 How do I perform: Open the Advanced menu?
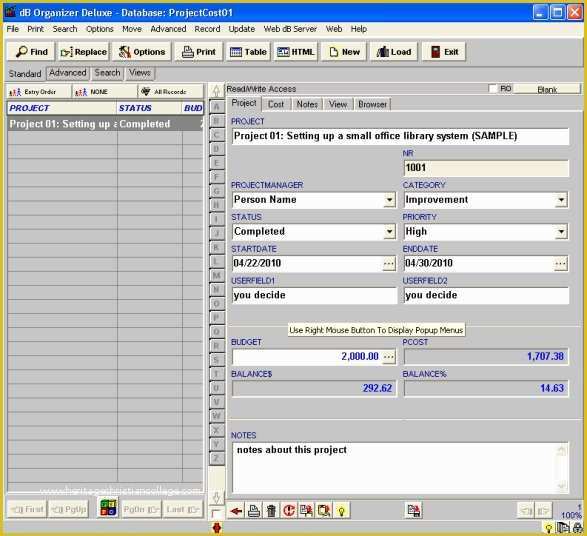[168, 29]
